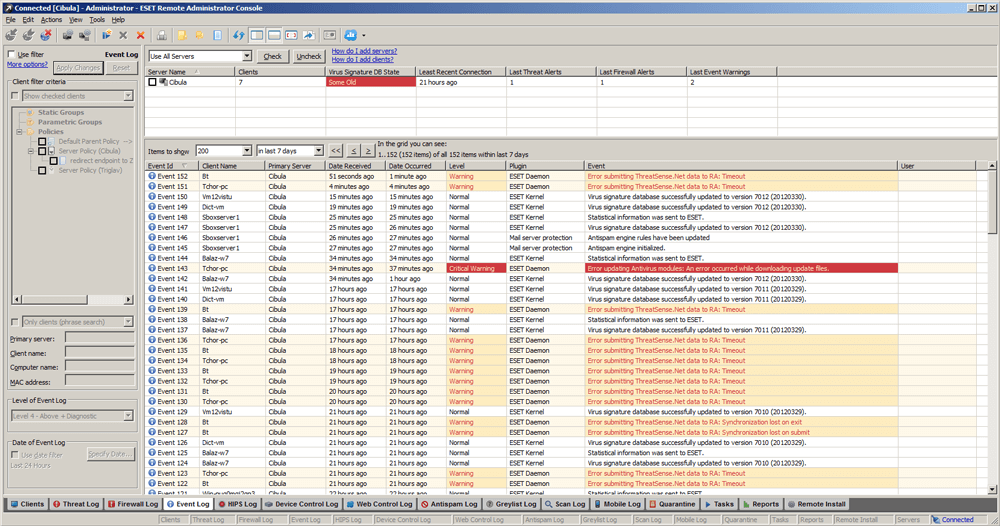Check the Server Policy (Cibula) checkbox
This screenshot has height=526, width=1000.
coord(42,151)
